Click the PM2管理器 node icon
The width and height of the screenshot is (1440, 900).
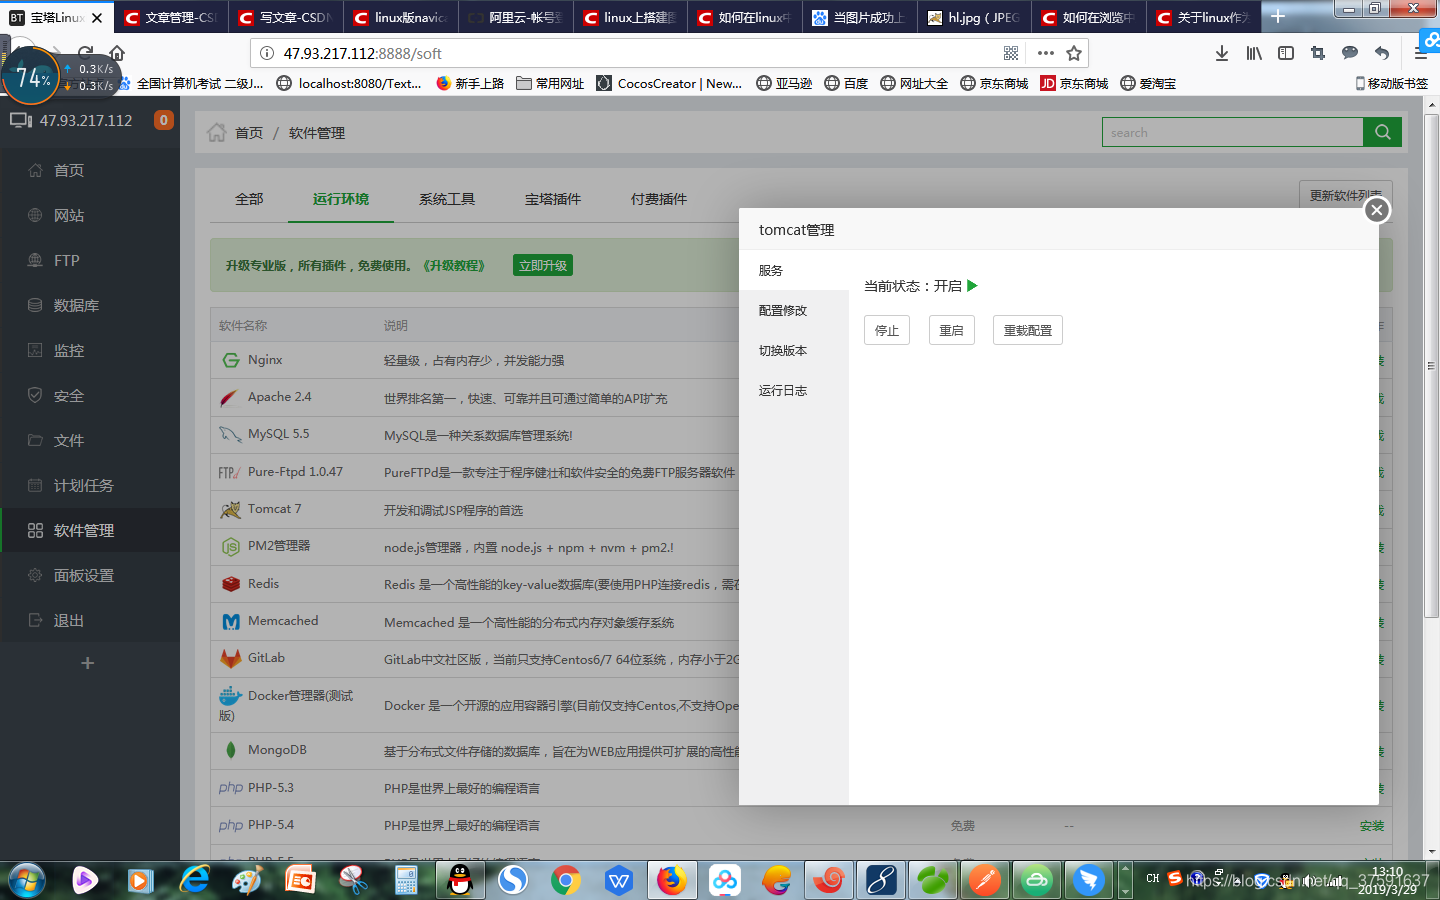(231, 547)
